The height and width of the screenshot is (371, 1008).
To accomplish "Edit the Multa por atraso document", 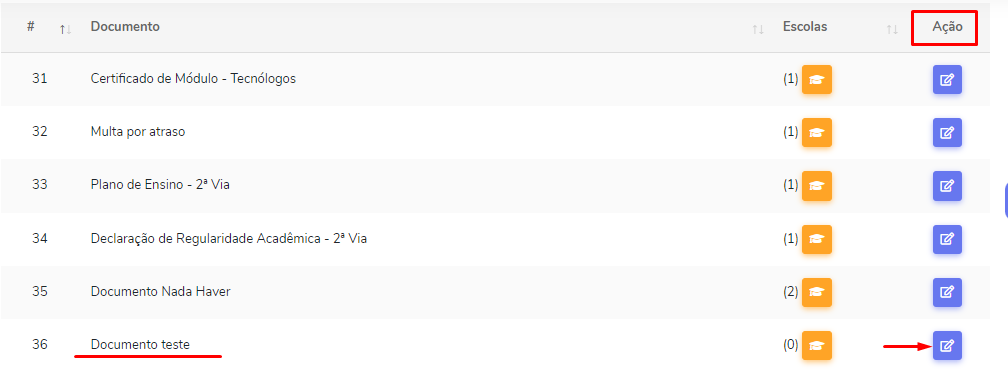I will [947, 132].
